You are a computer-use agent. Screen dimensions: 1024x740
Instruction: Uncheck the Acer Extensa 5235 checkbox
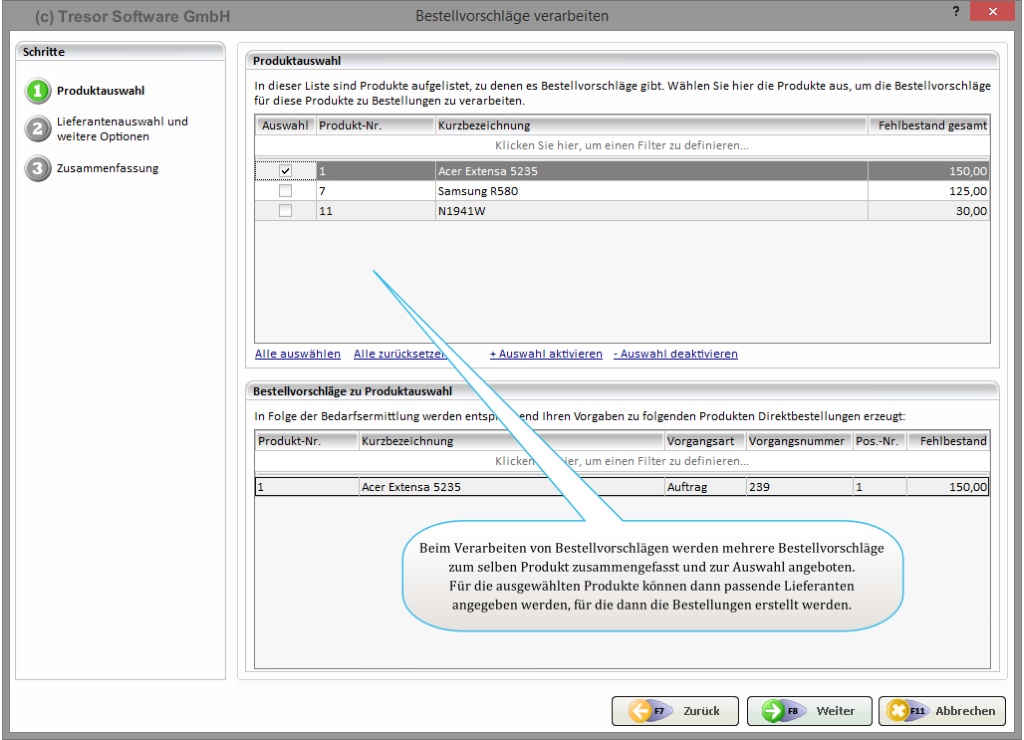(285, 172)
